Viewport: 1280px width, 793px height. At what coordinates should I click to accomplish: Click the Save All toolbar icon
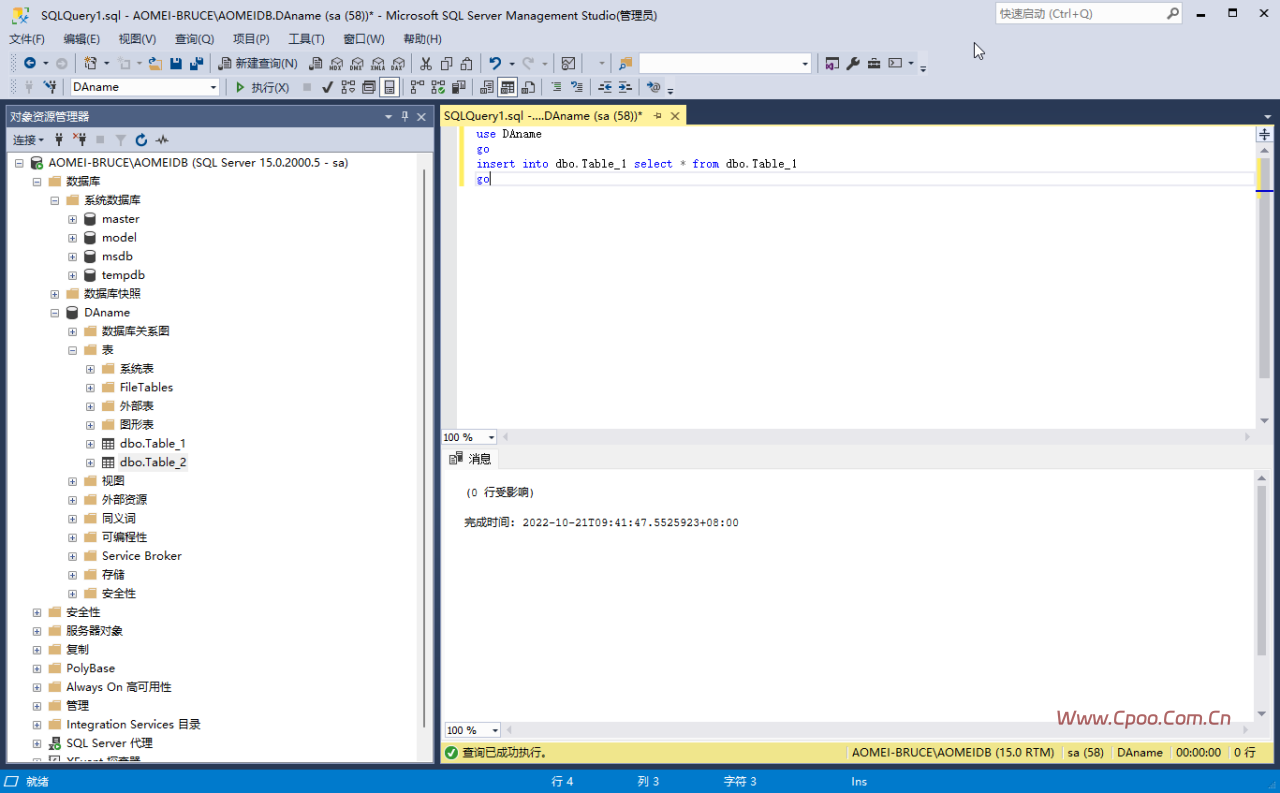tap(196, 63)
